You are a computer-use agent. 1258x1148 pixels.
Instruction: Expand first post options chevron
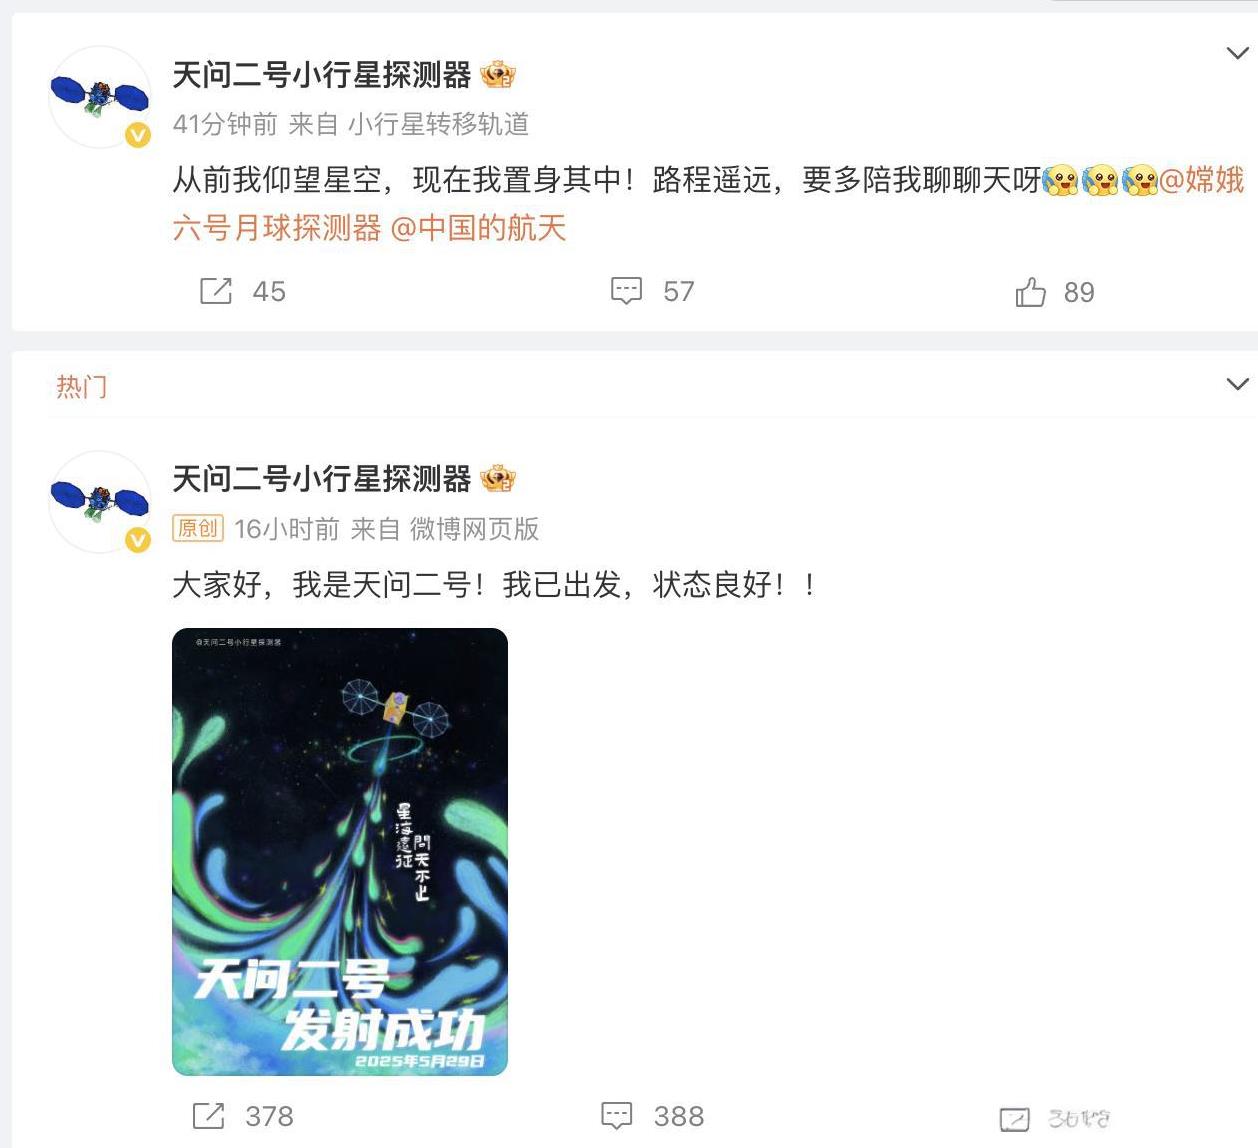click(1237, 53)
